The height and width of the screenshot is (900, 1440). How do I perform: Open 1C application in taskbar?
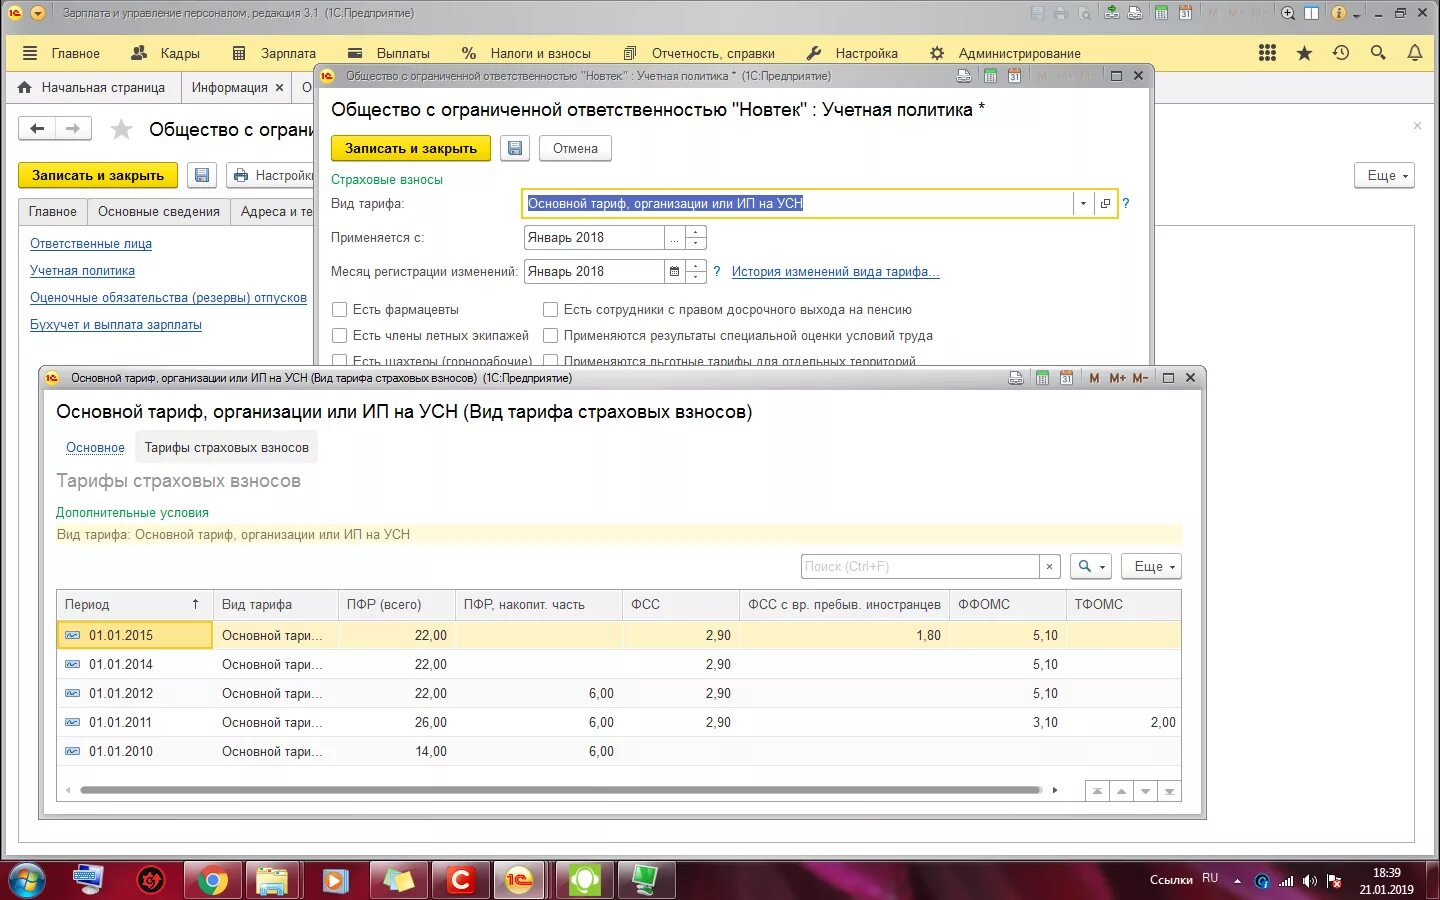[x=520, y=880]
